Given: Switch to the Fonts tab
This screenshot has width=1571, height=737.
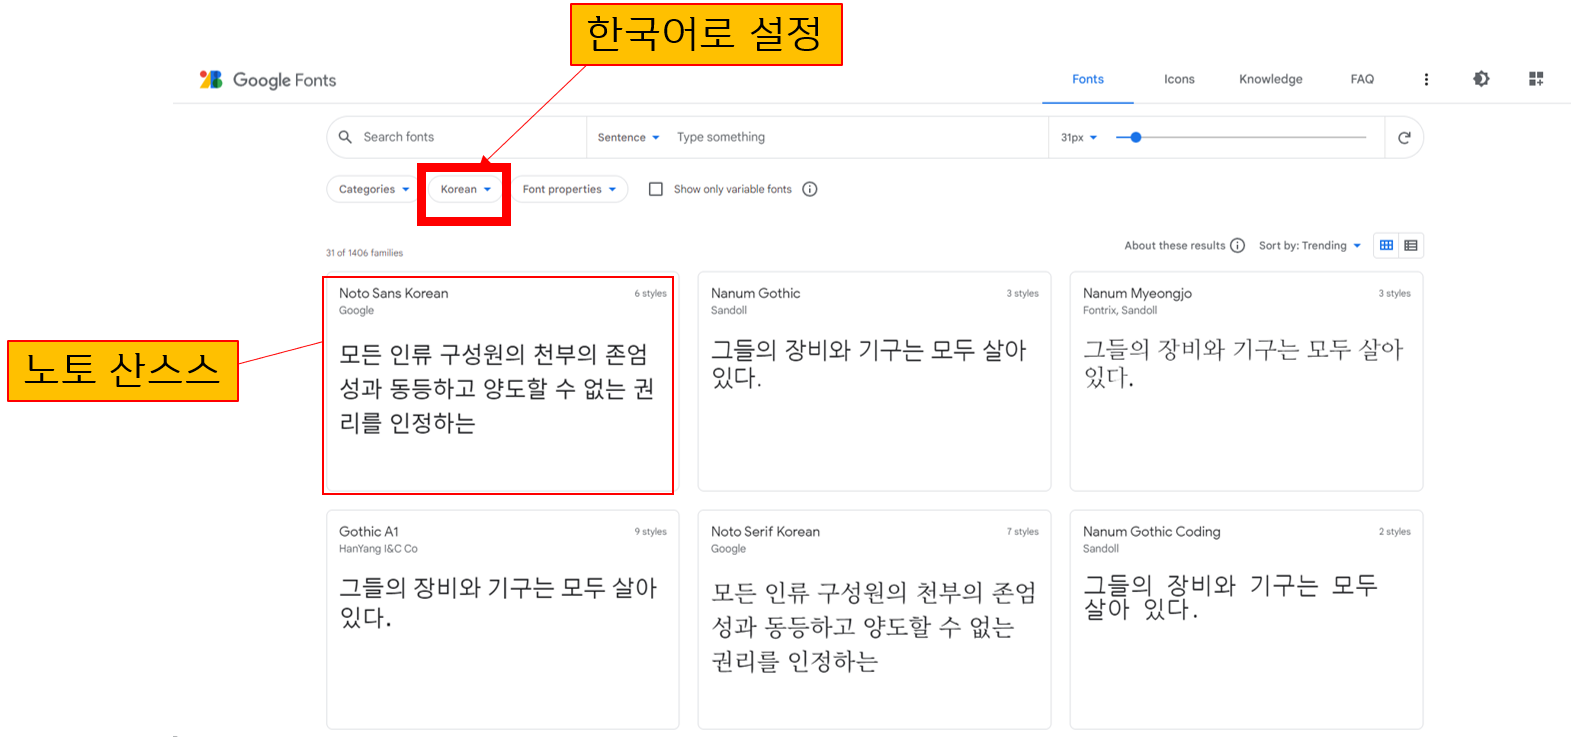Looking at the screenshot, I should 1088,80.
